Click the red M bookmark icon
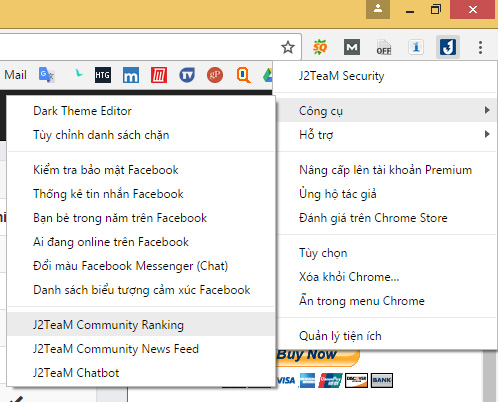Viewport: 498px width, 402px height. click(159, 75)
